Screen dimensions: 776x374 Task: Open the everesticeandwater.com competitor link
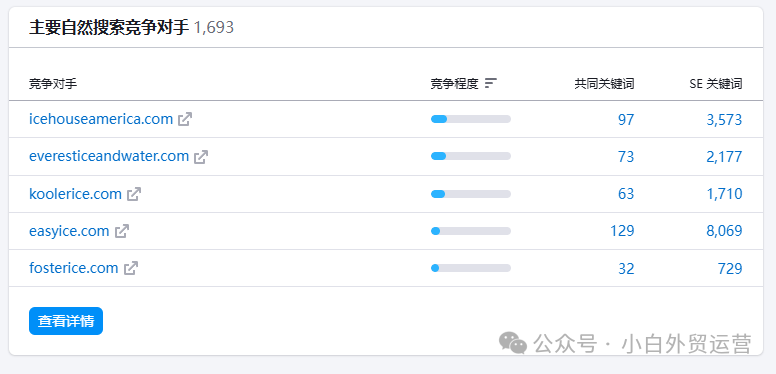[109, 156]
